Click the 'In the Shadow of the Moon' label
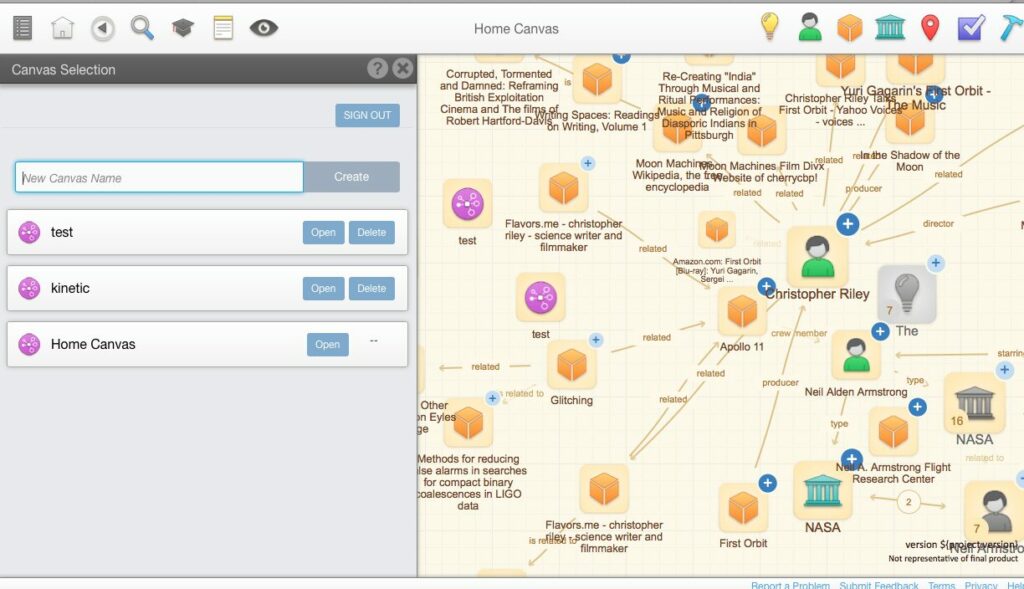Image resolution: width=1024 pixels, height=589 pixels. [910, 161]
